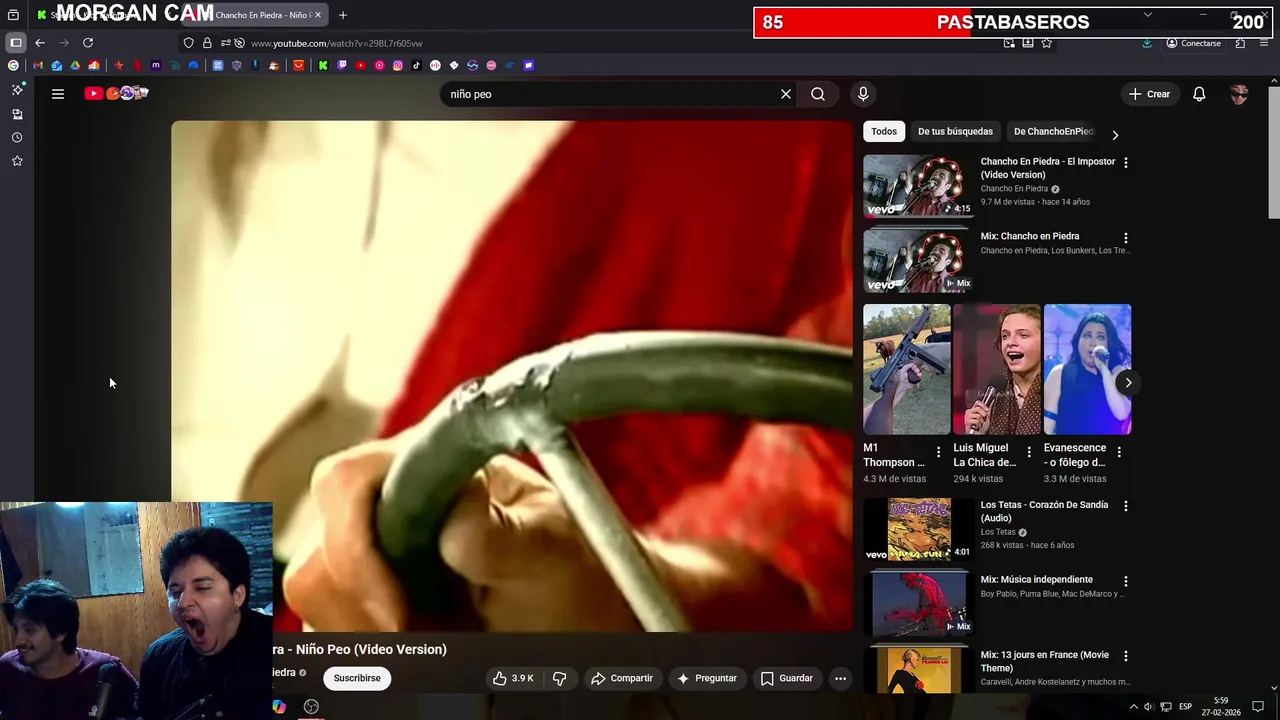Open the YouTube account avatar menu

point(1239,94)
